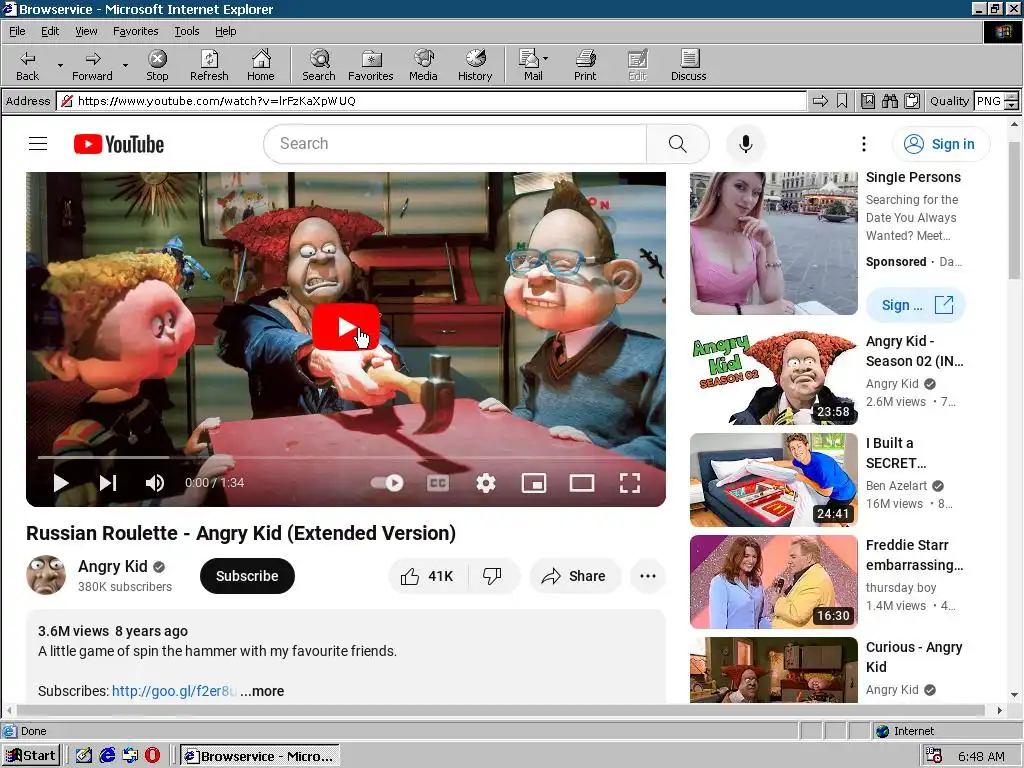The height and width of the screenshot is (768, 1024).
Task: Open YouTube hamburger guide menu
Action: point(38,144)
